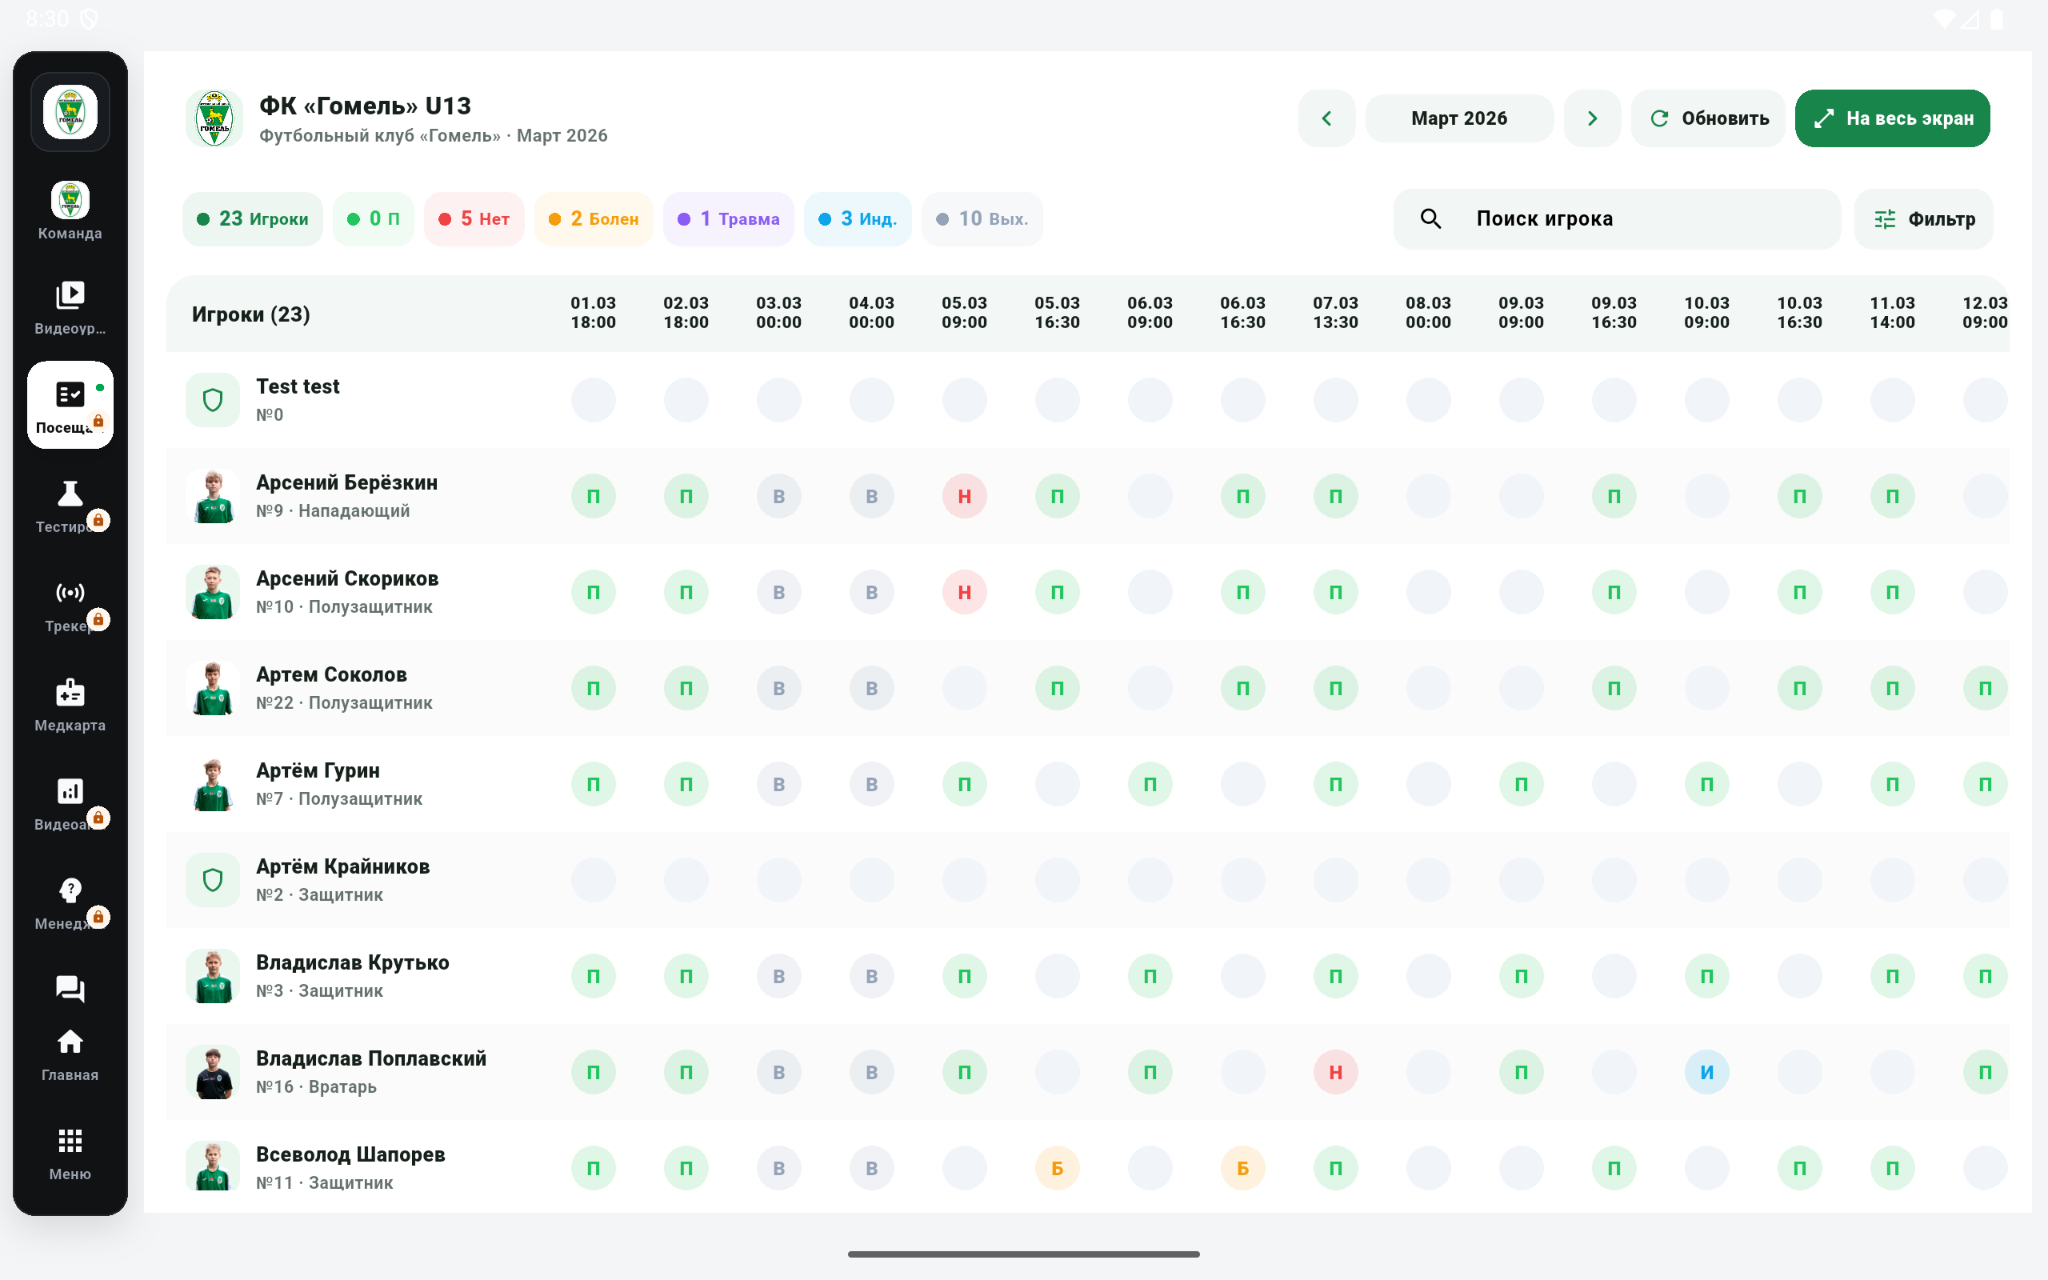Toggle the 0 П status chip
Screen dimensions: 2048x1280
pyautogui.click(x=374, y=219)
